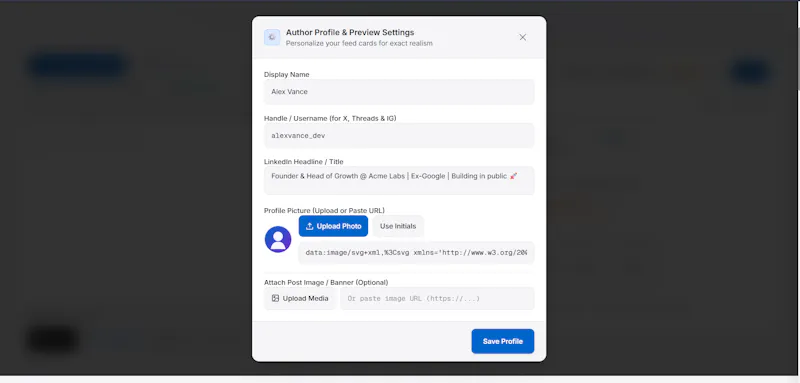Image resolution: width=800 pixels, height=383 pixels.
Task: Click the "Author Profile & Preview Settings" title
Action: pyautogui.click(x=350, y=32)
